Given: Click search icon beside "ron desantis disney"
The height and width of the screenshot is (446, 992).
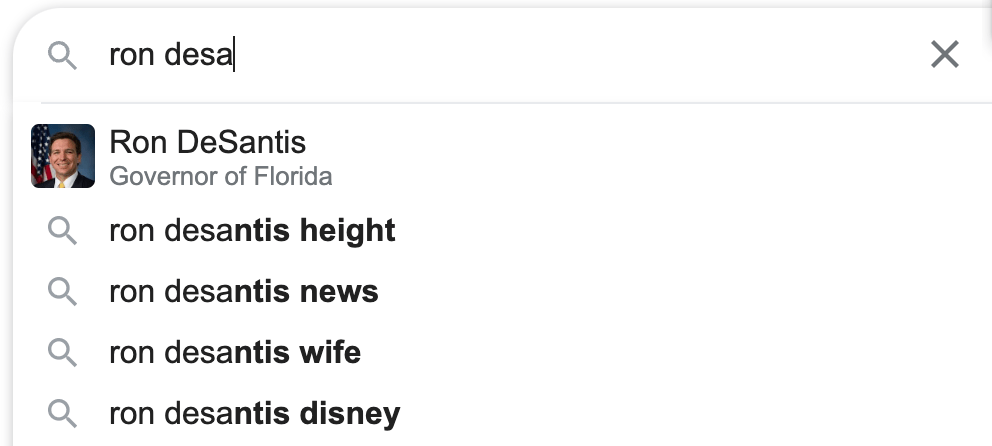Looking at the screenshot, I should [x=63, y=412].
